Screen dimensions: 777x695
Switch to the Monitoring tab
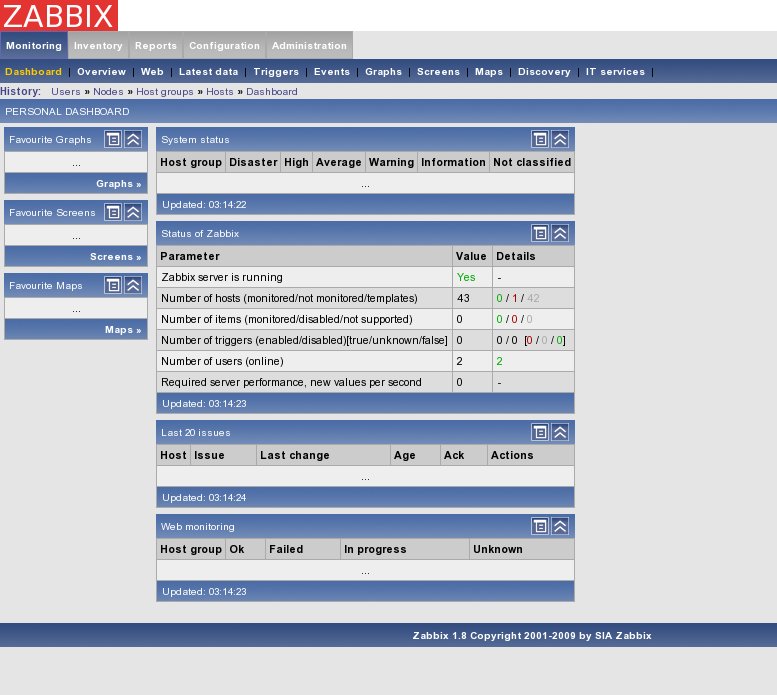point(34,46)
